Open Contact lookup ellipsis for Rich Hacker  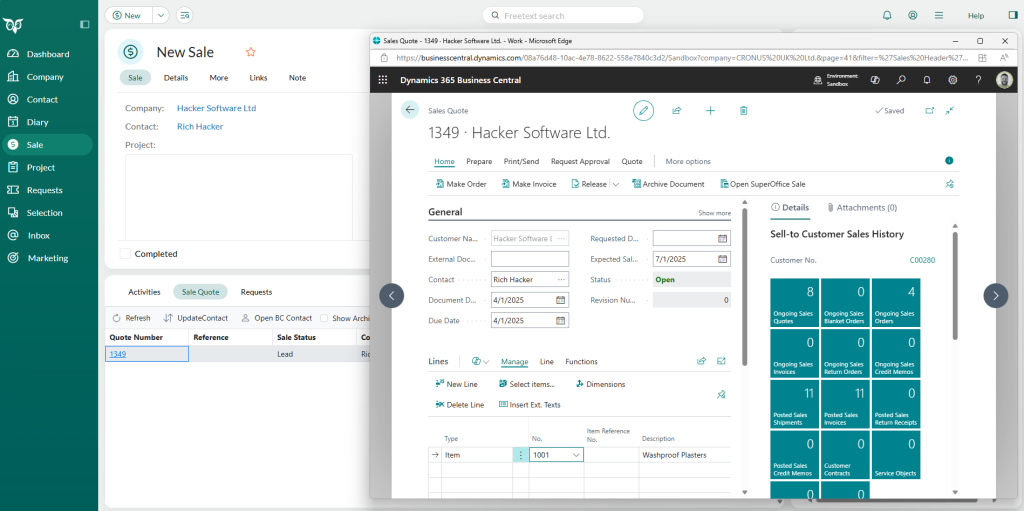[561, 280]
